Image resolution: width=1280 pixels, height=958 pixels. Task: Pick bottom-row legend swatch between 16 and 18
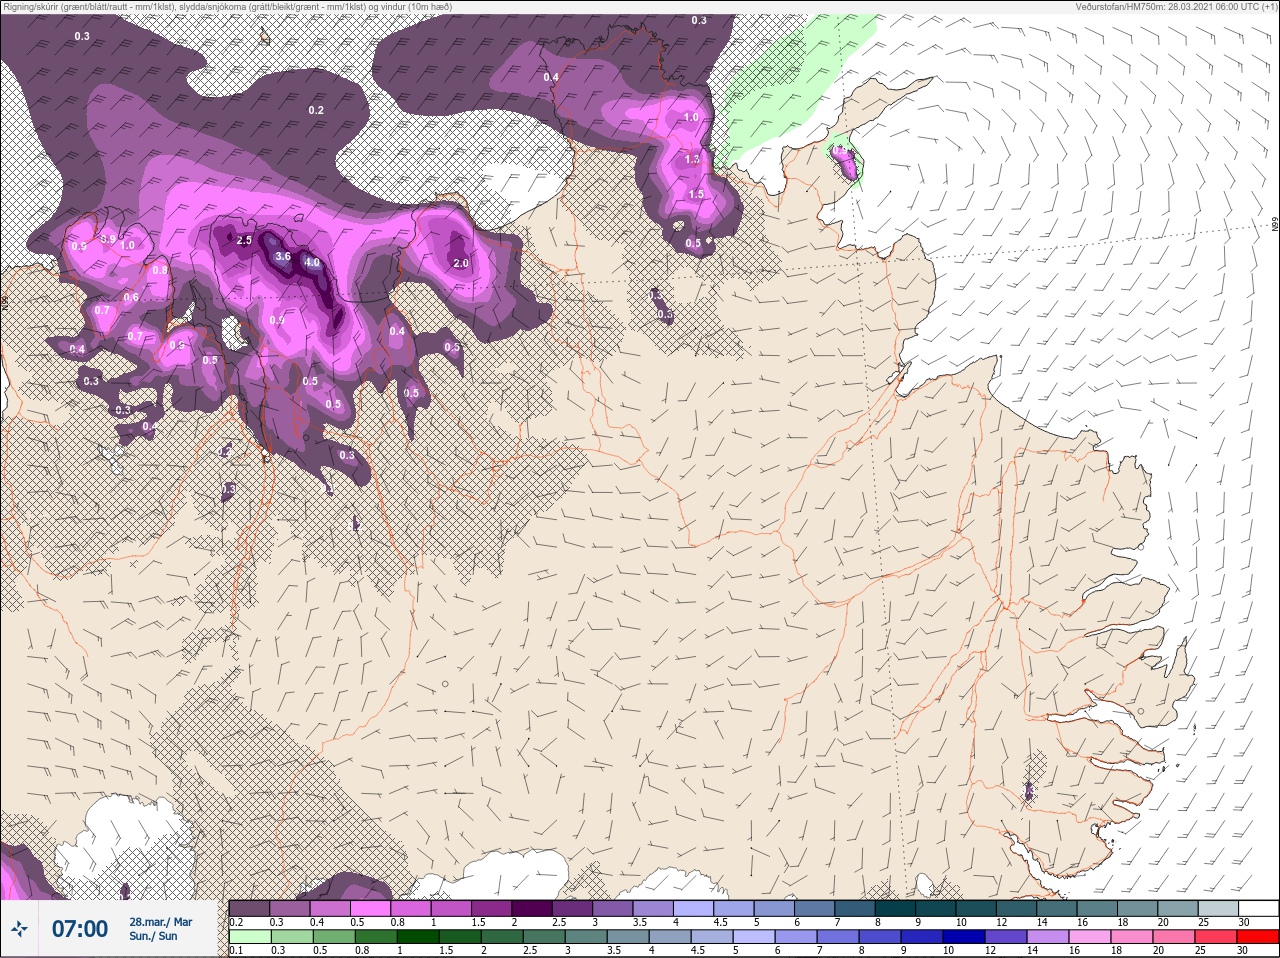tap(1092, 937)
